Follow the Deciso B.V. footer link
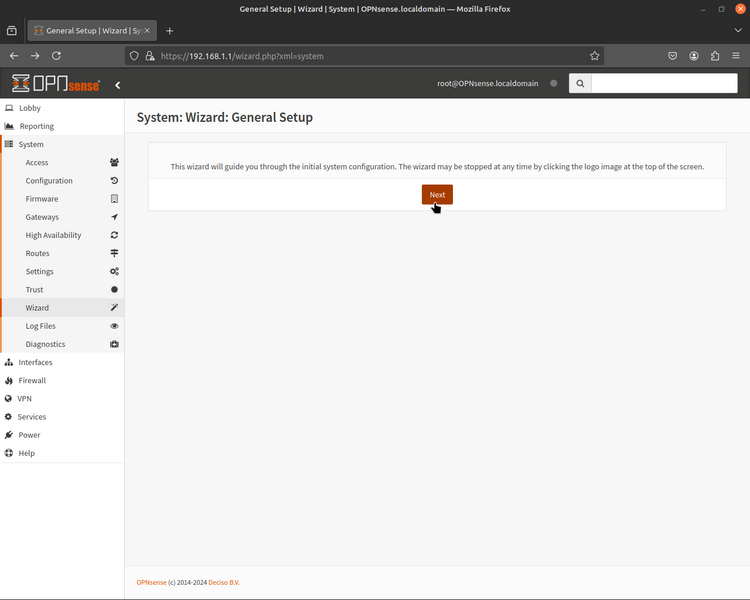The height and width of the screenshot is (600, 750). (x=224, y=583)
